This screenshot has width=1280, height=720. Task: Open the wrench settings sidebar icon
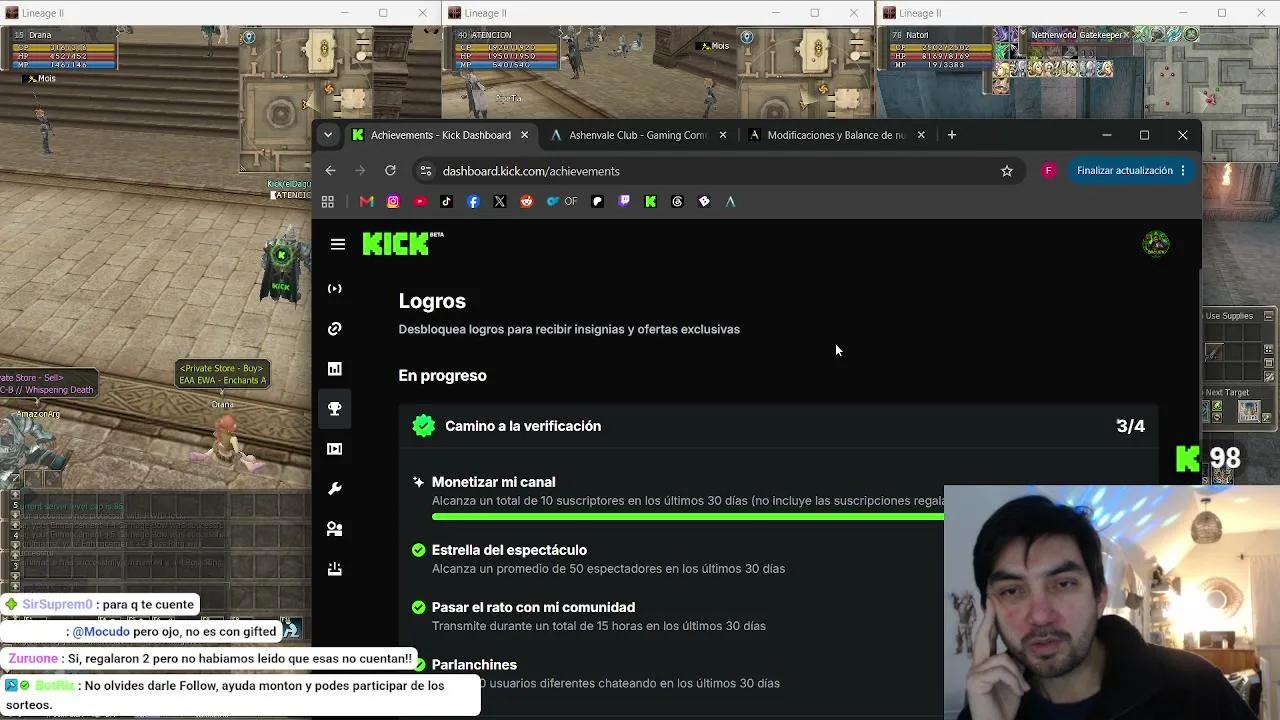click(x=335, y=489)
